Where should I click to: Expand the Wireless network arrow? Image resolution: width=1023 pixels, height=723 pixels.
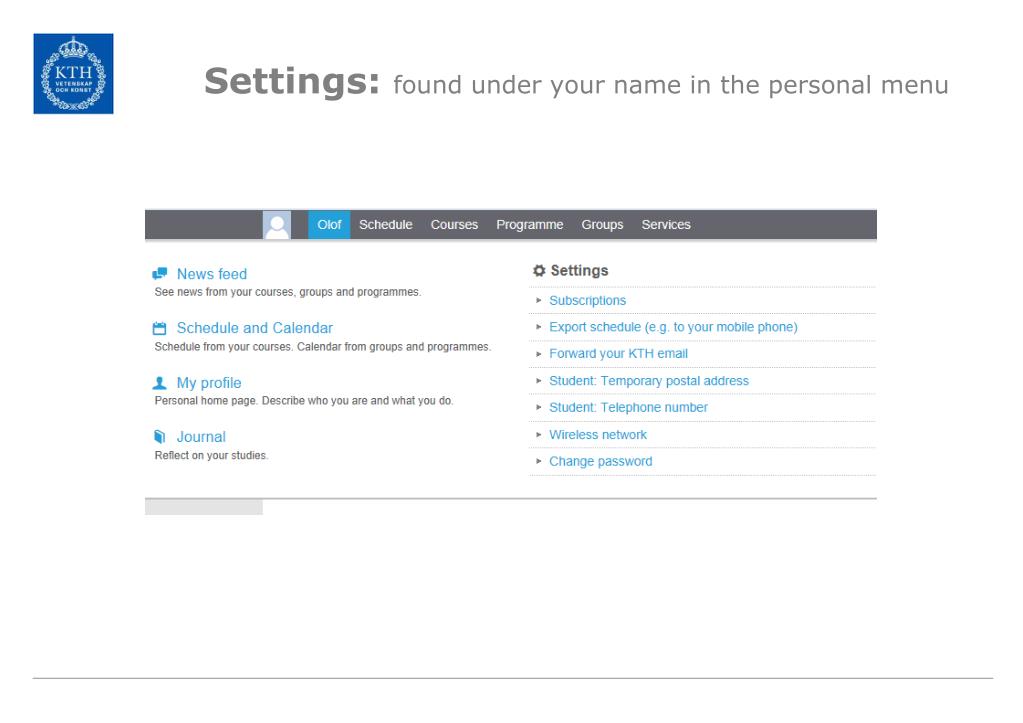pyautogui.click(x=539, y=435)
